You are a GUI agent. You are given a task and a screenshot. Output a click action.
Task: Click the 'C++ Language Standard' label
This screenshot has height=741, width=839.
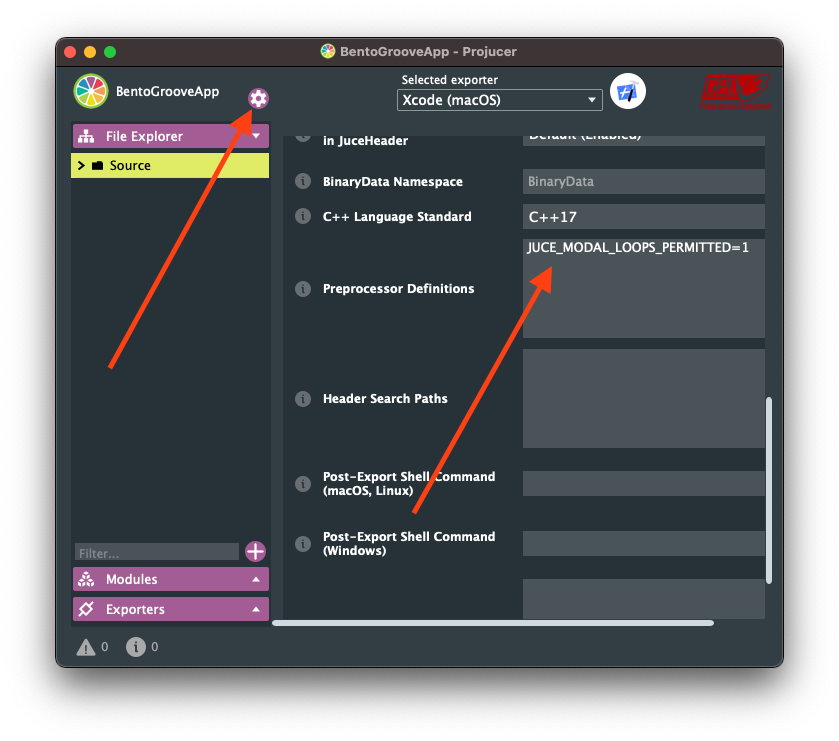point(397,217)
